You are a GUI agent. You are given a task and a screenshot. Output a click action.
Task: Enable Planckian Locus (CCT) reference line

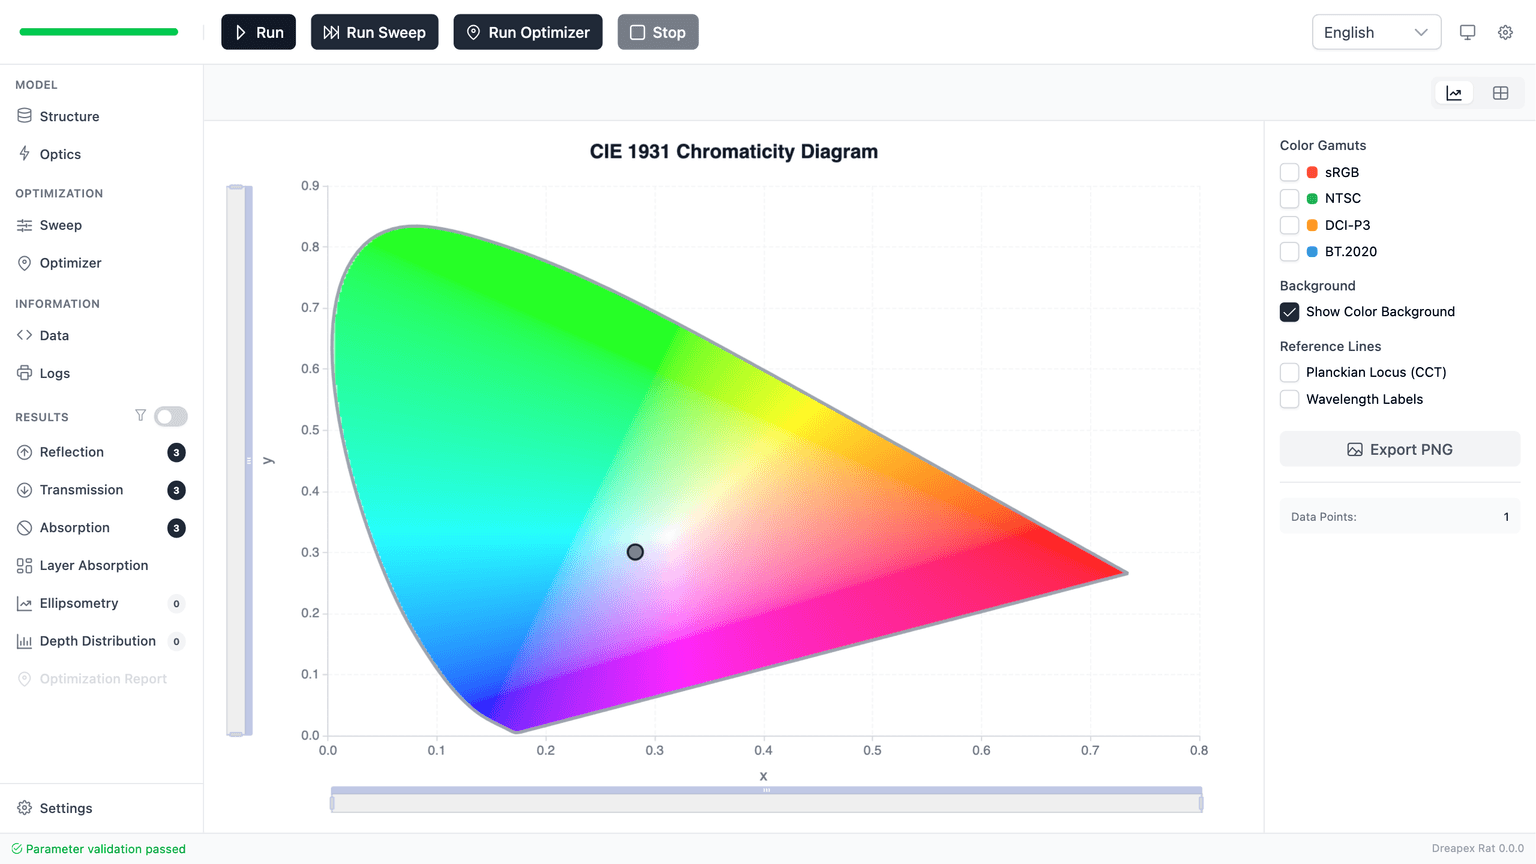pyautogui.click(x=1290, y=372)
